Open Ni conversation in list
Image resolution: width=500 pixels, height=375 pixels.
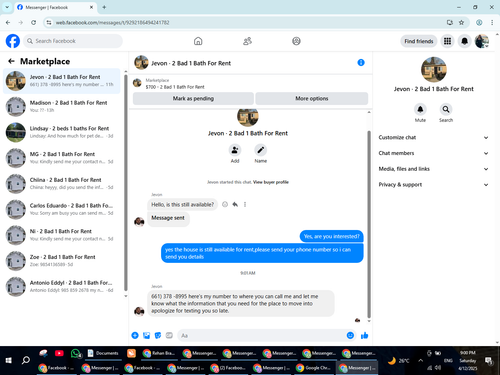(x=62, y=235)
